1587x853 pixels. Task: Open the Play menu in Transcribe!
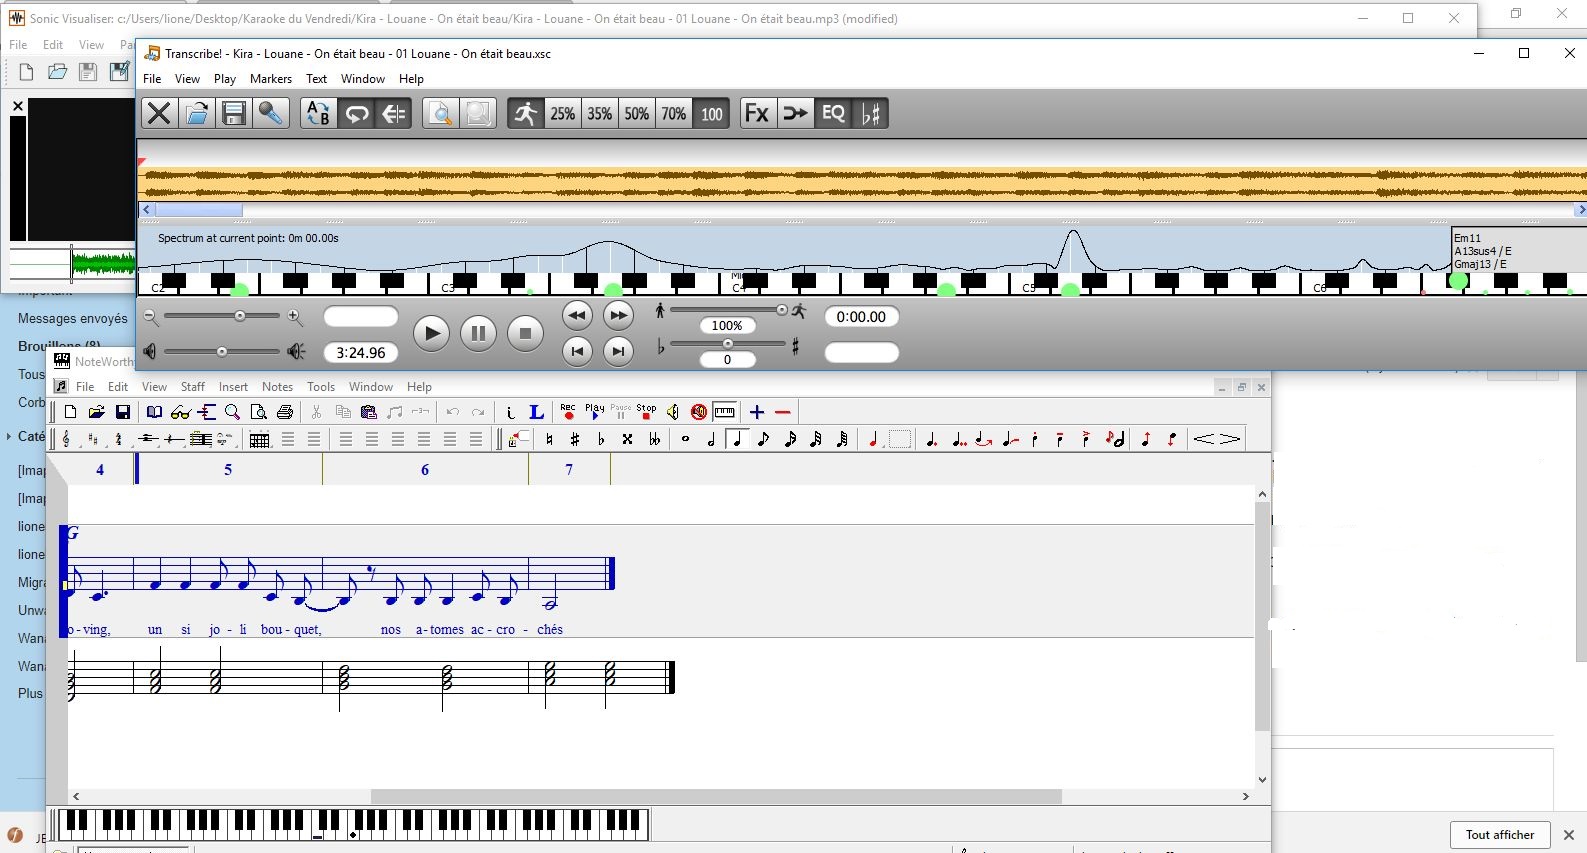pyautogui.click(x=225, y=79)
